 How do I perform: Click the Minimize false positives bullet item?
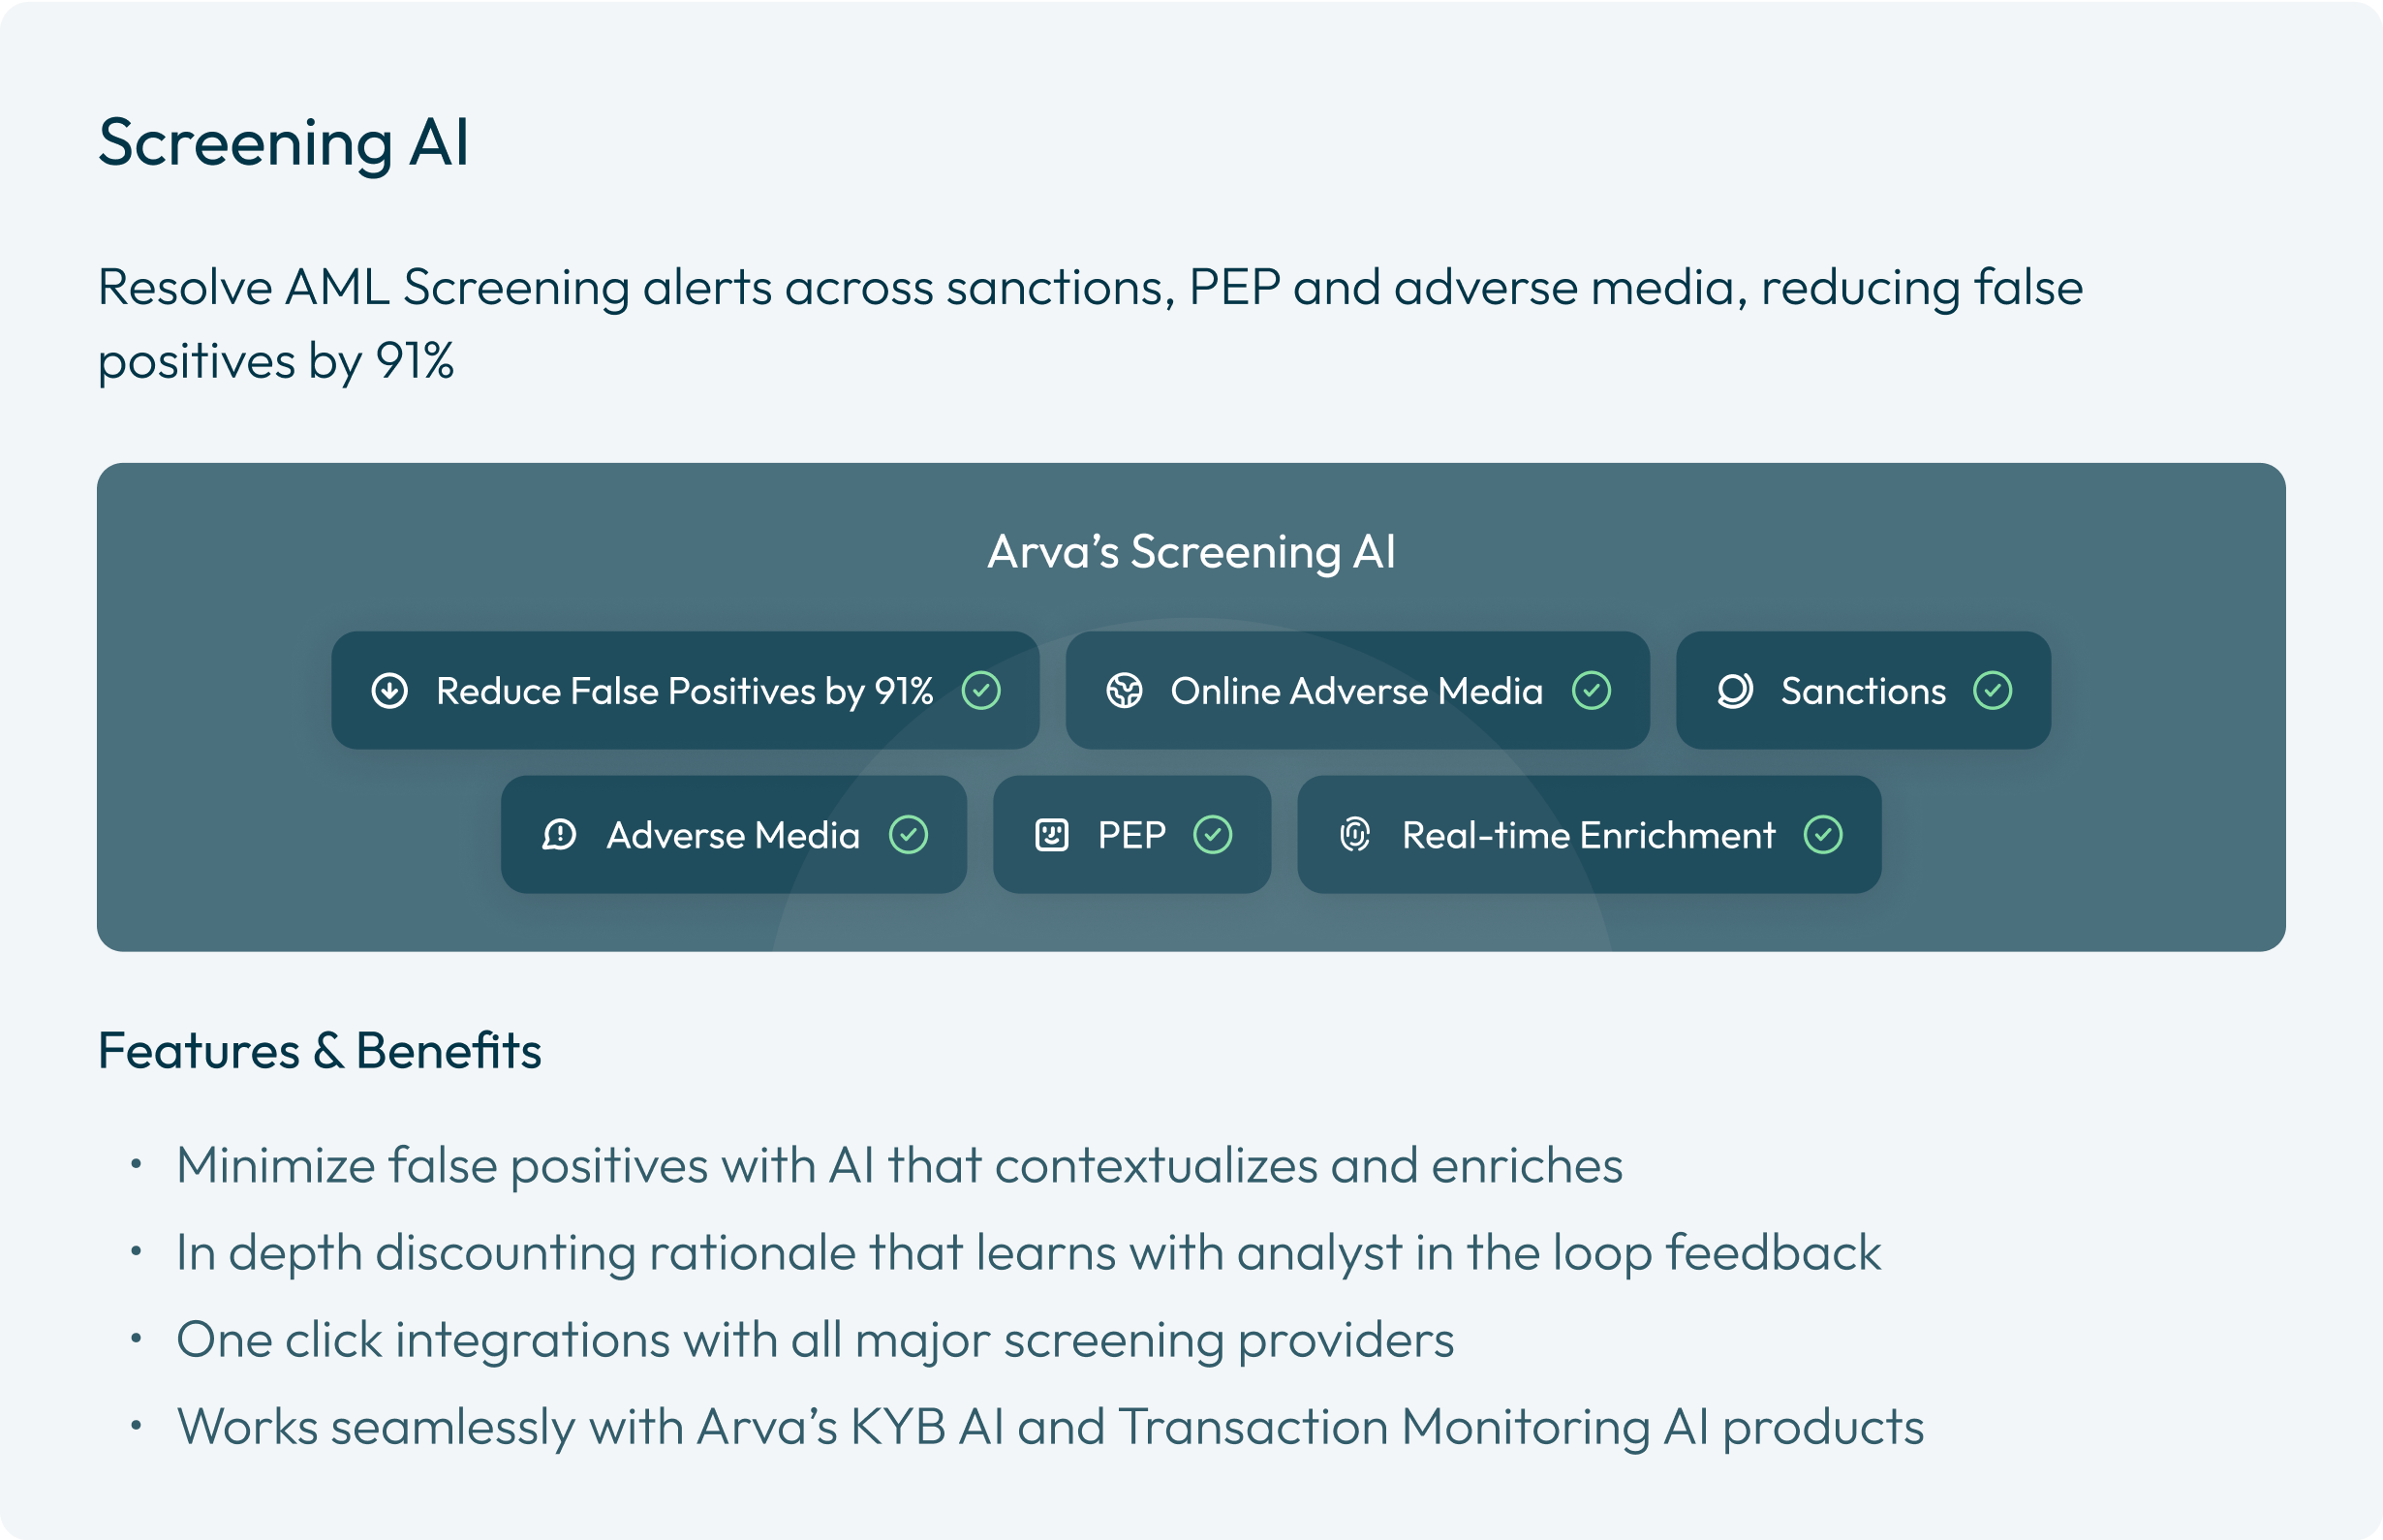tap(898, 1166)
